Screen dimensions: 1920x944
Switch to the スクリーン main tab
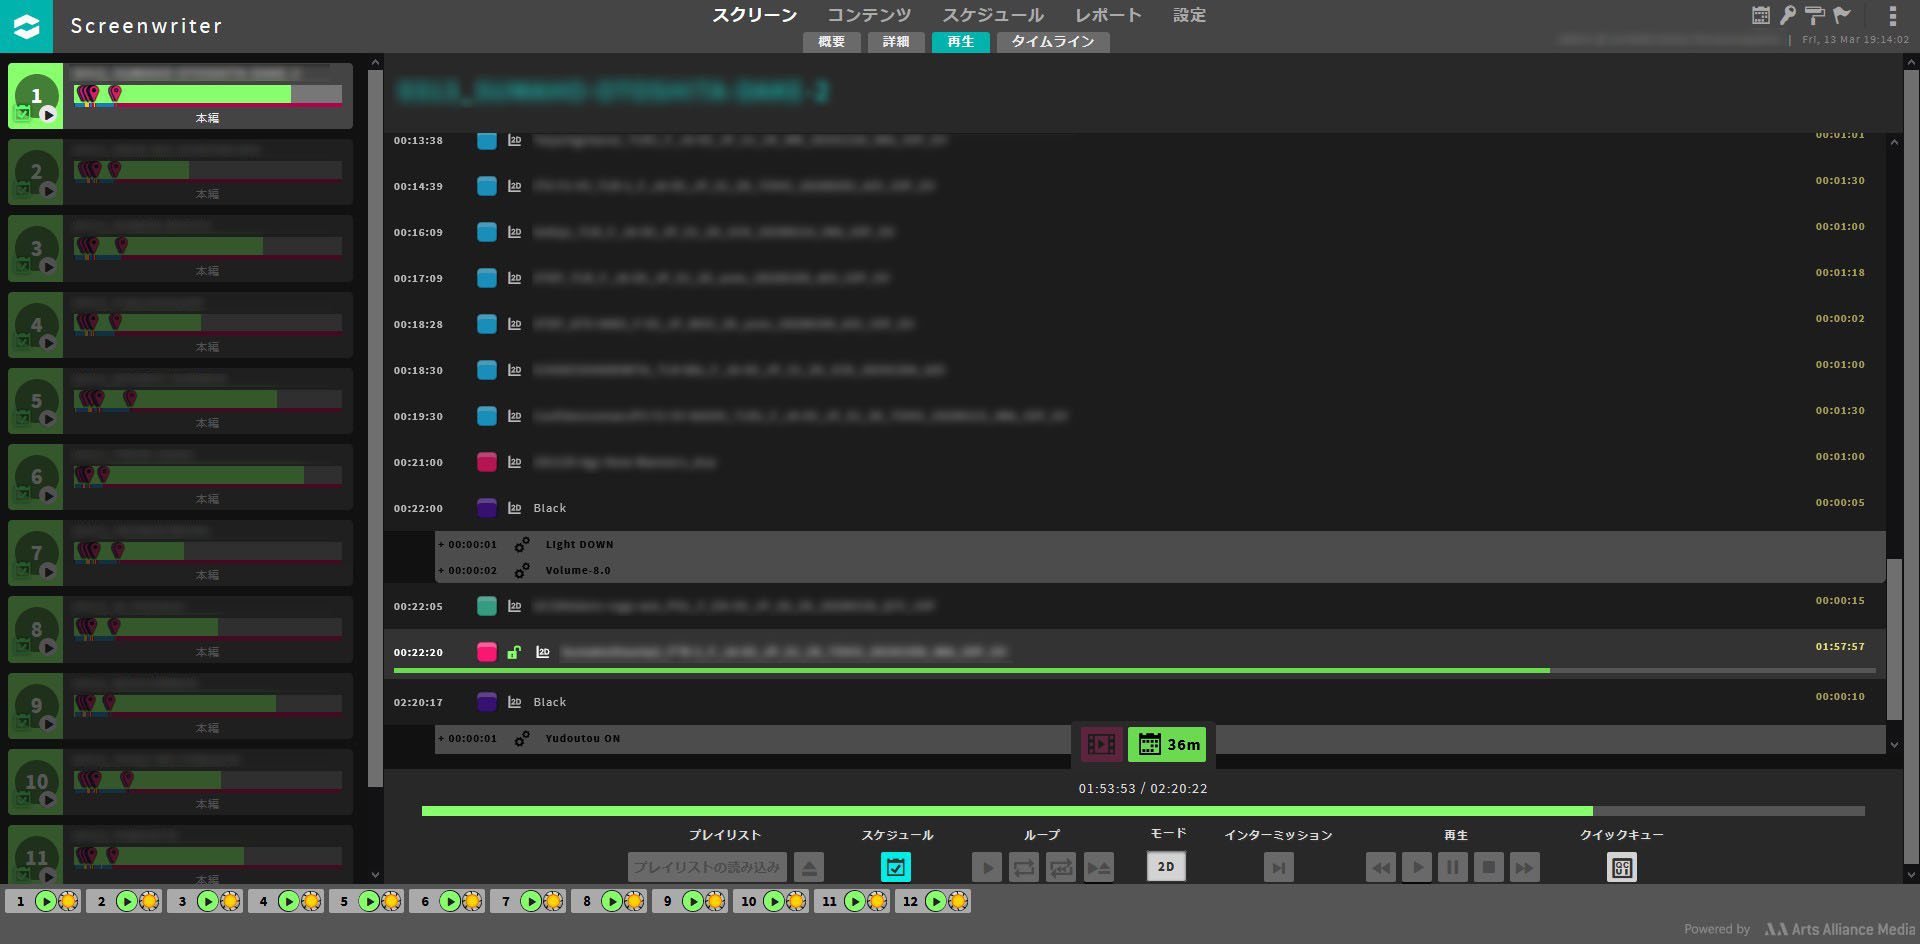tap(754, 15)
